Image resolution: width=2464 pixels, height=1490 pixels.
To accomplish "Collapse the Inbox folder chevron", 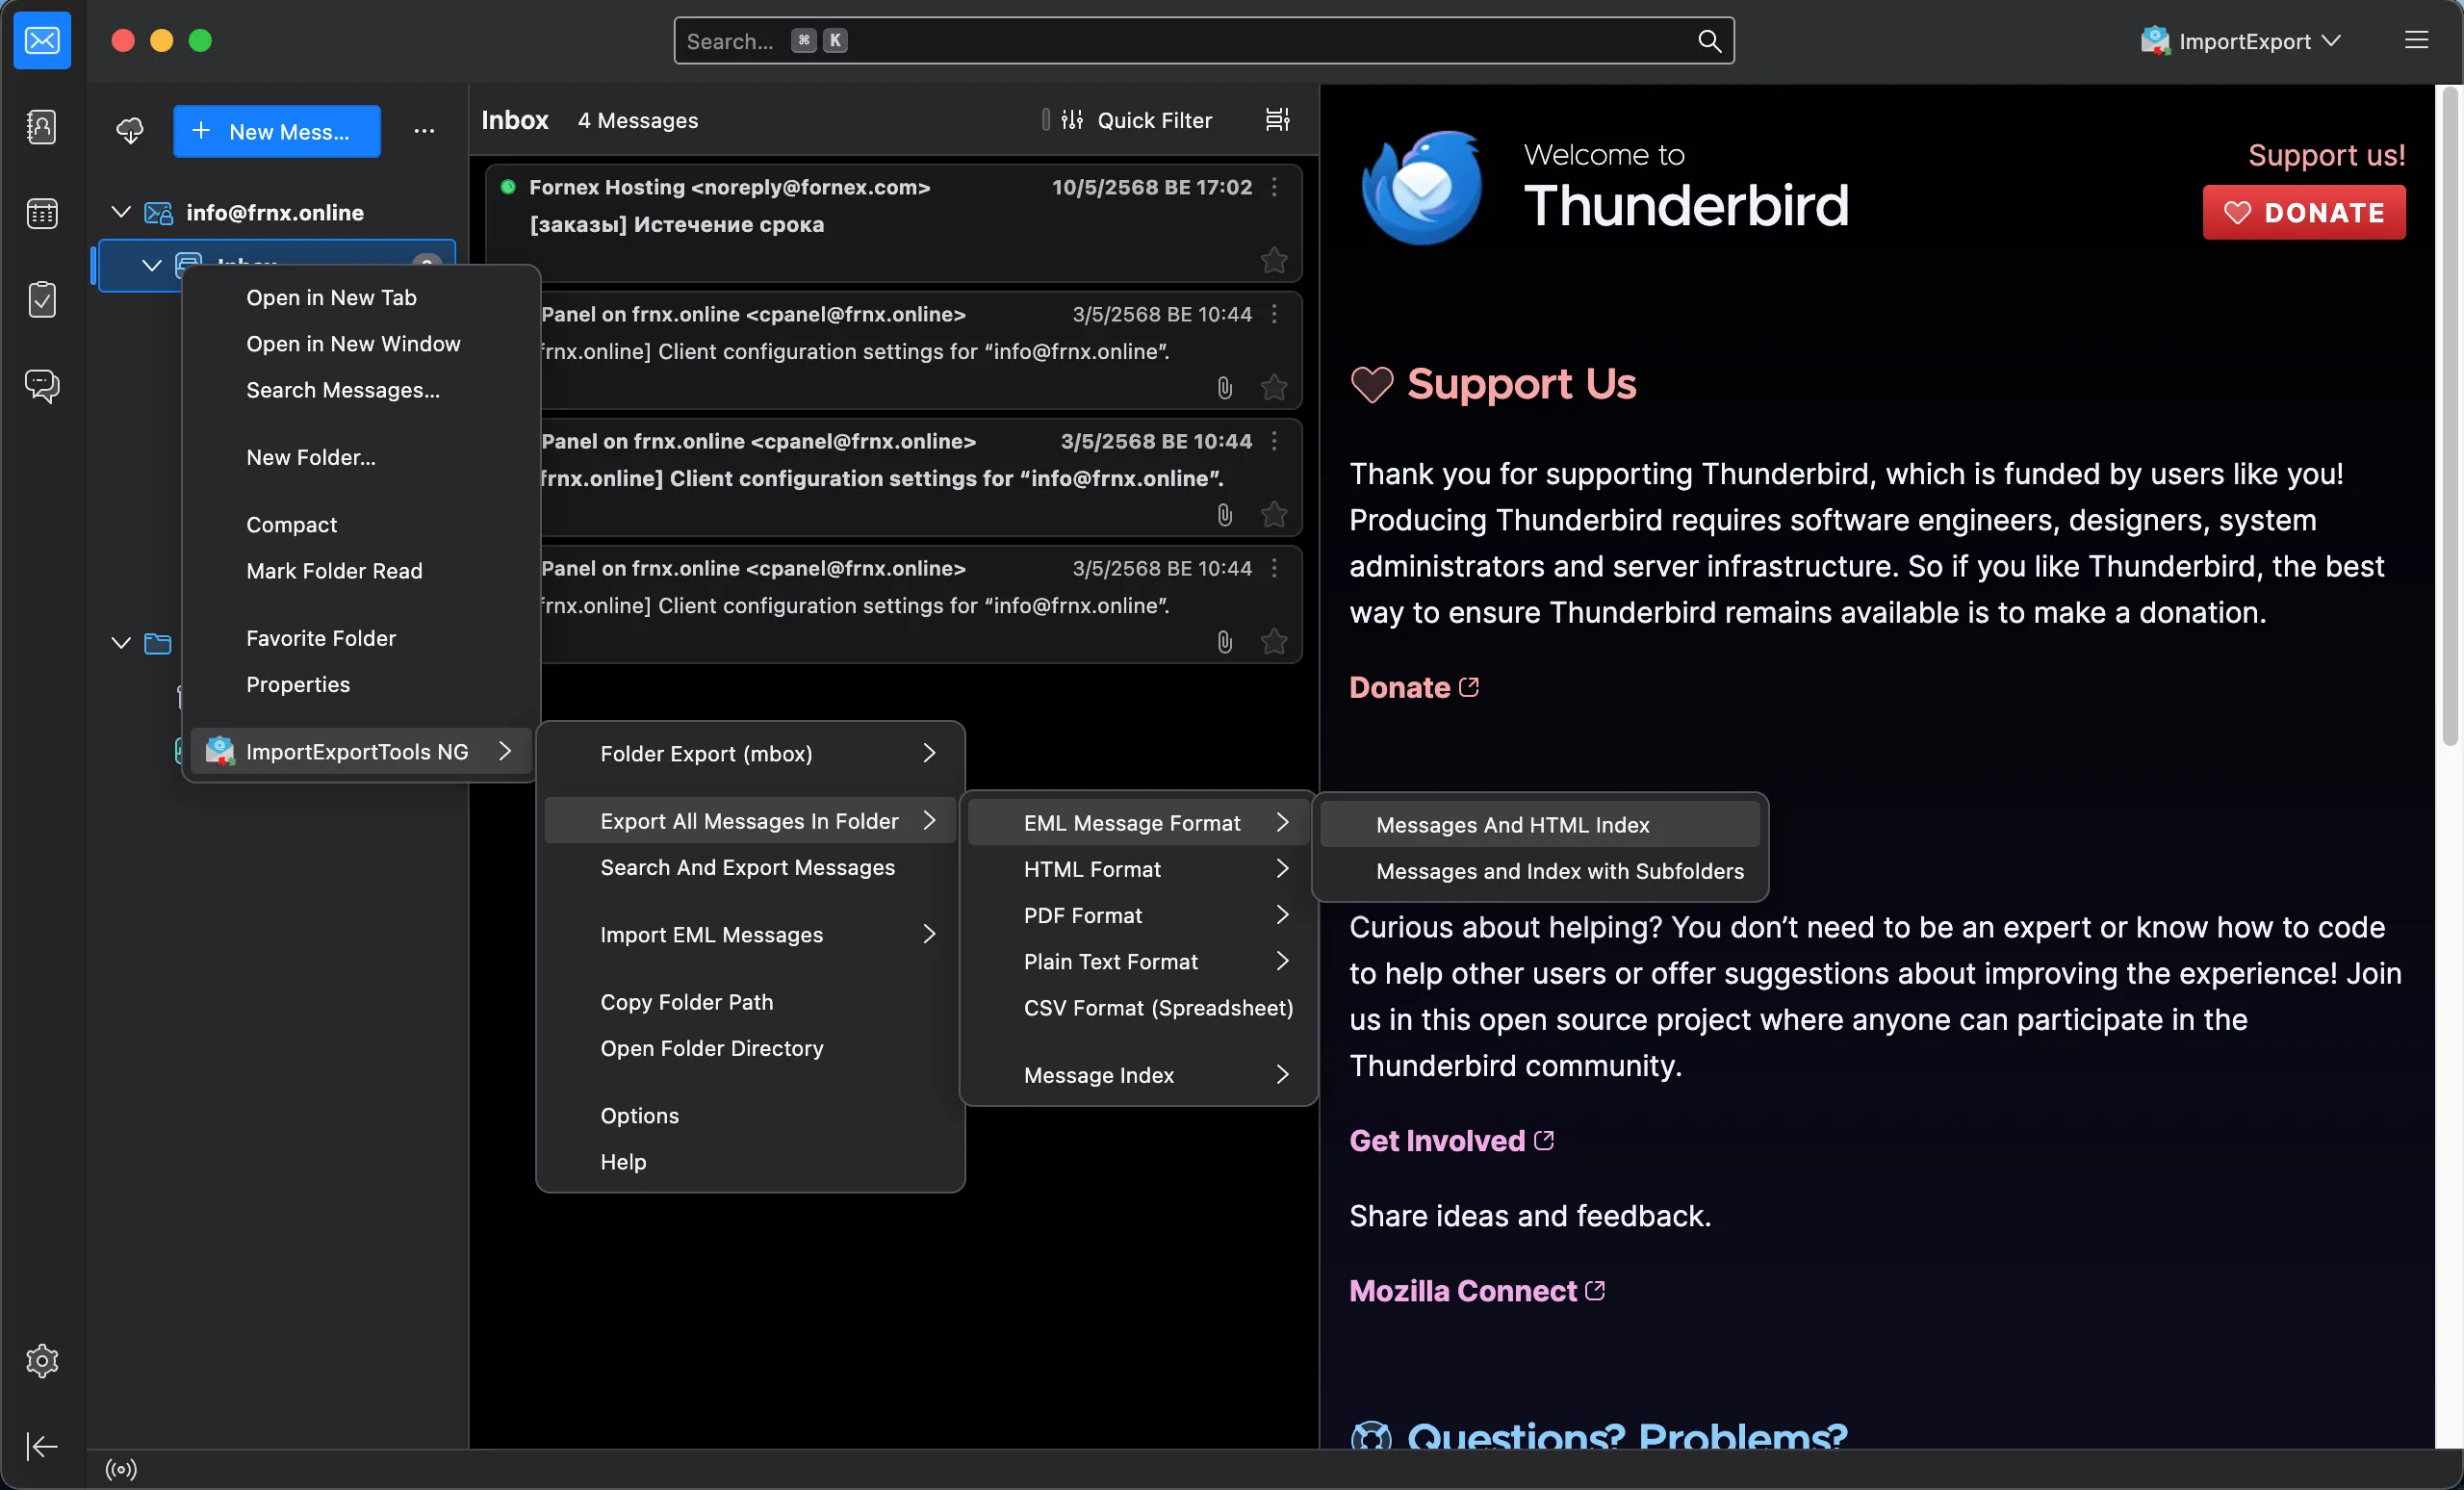I will tap(151, 265).
